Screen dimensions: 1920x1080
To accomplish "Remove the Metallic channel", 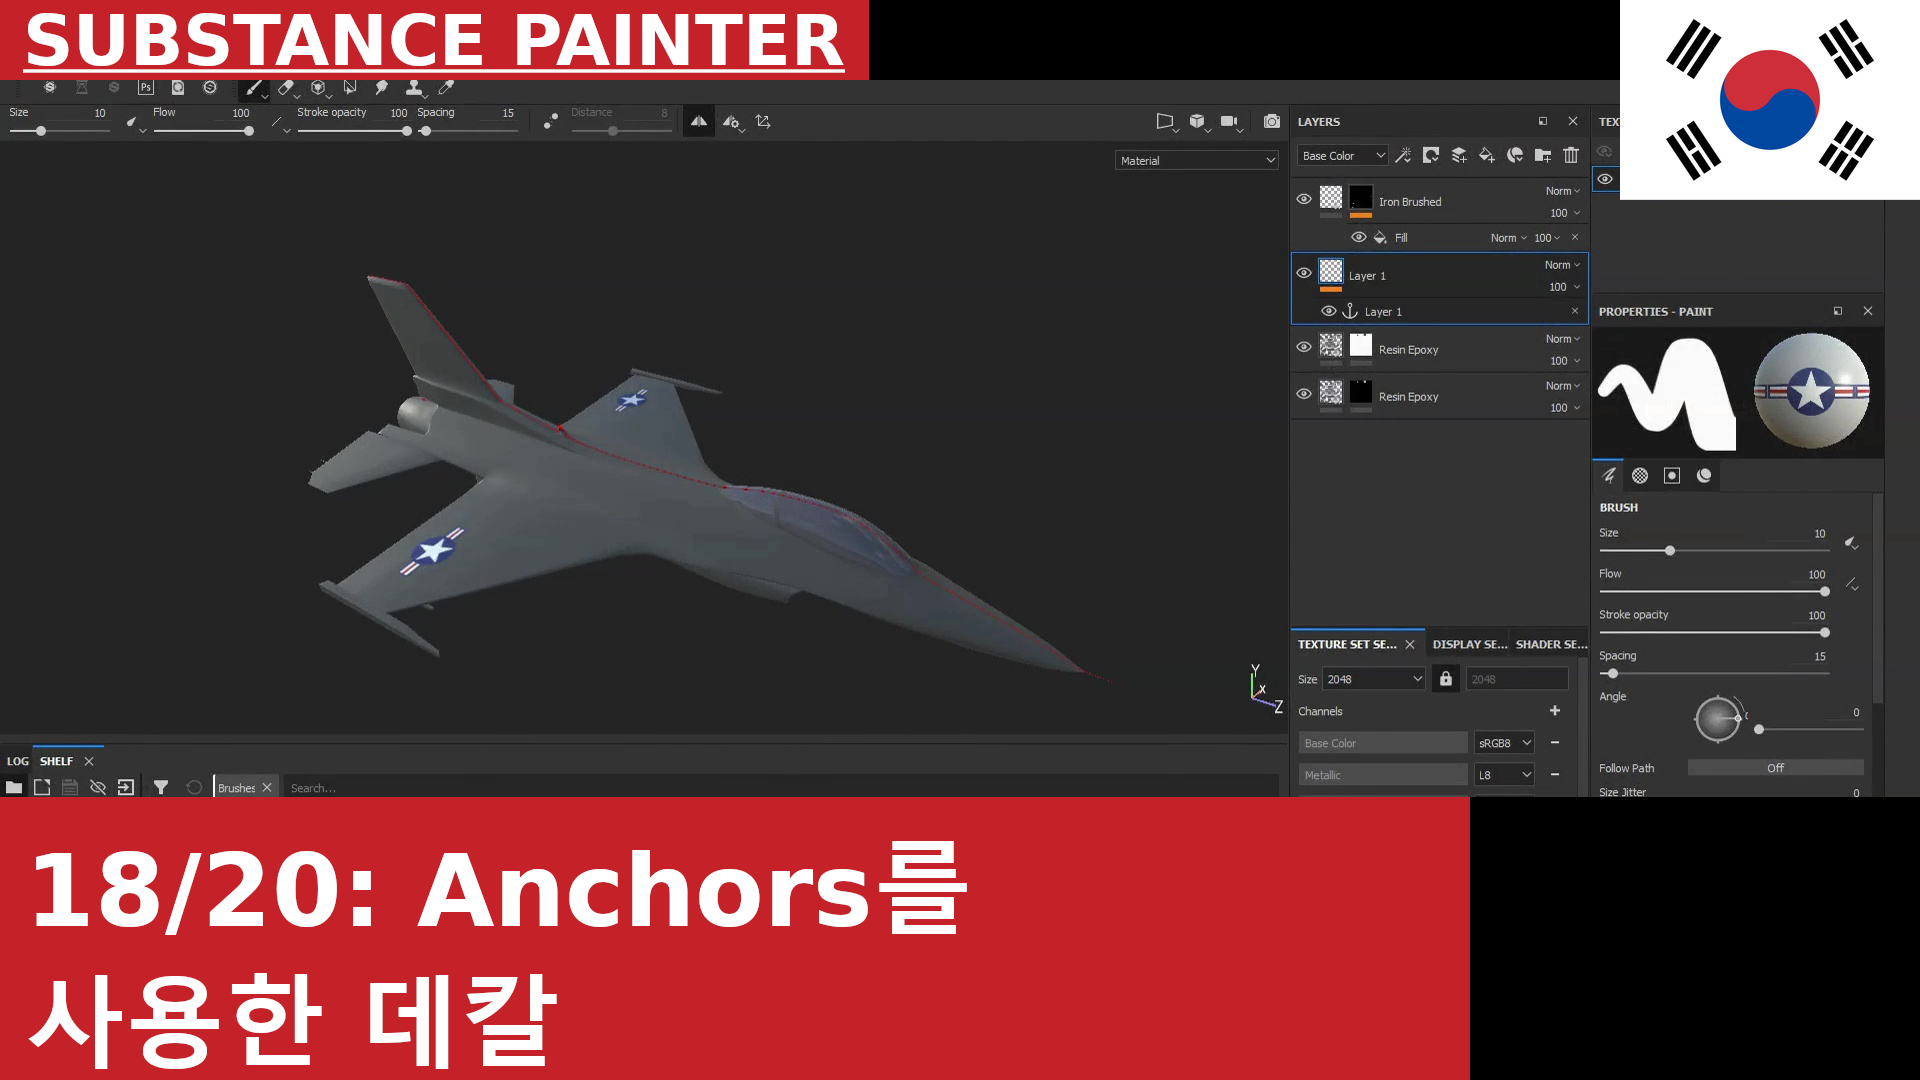I will click(1555, 775).
